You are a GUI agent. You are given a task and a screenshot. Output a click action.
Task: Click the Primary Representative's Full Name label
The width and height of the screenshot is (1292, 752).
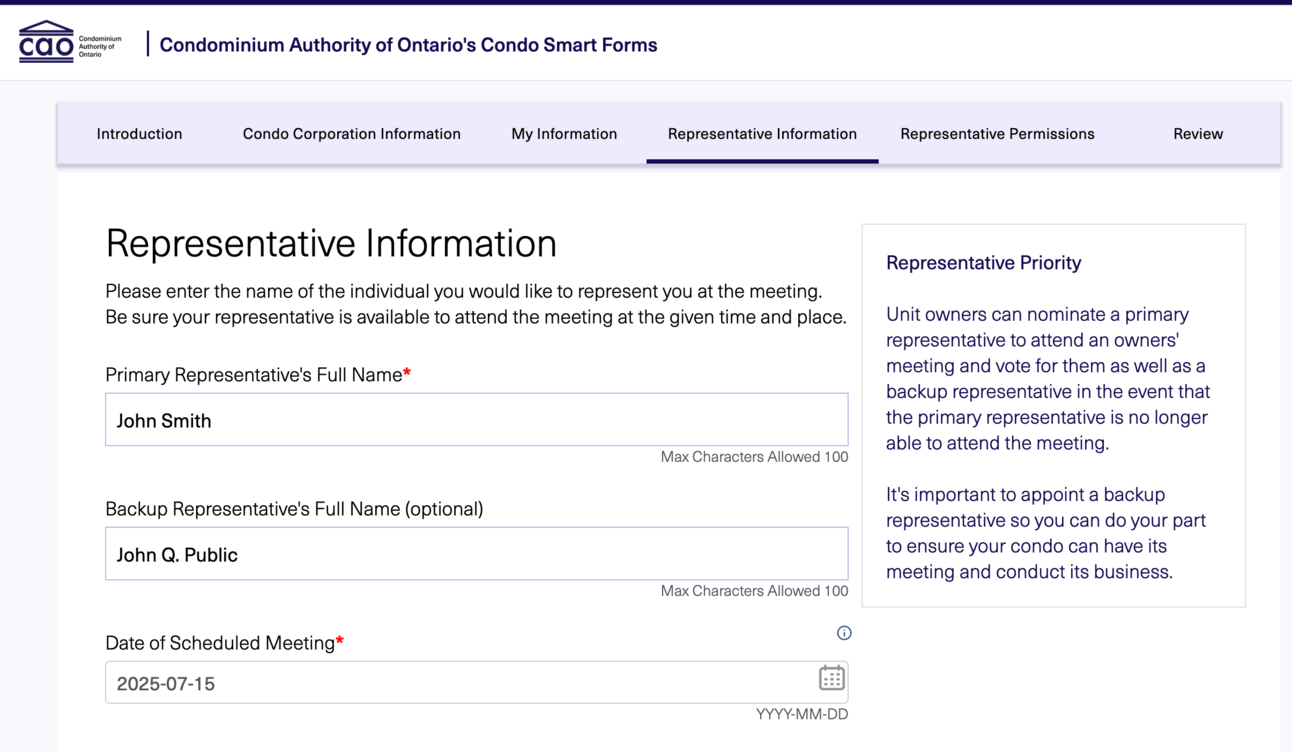(258, 374)
